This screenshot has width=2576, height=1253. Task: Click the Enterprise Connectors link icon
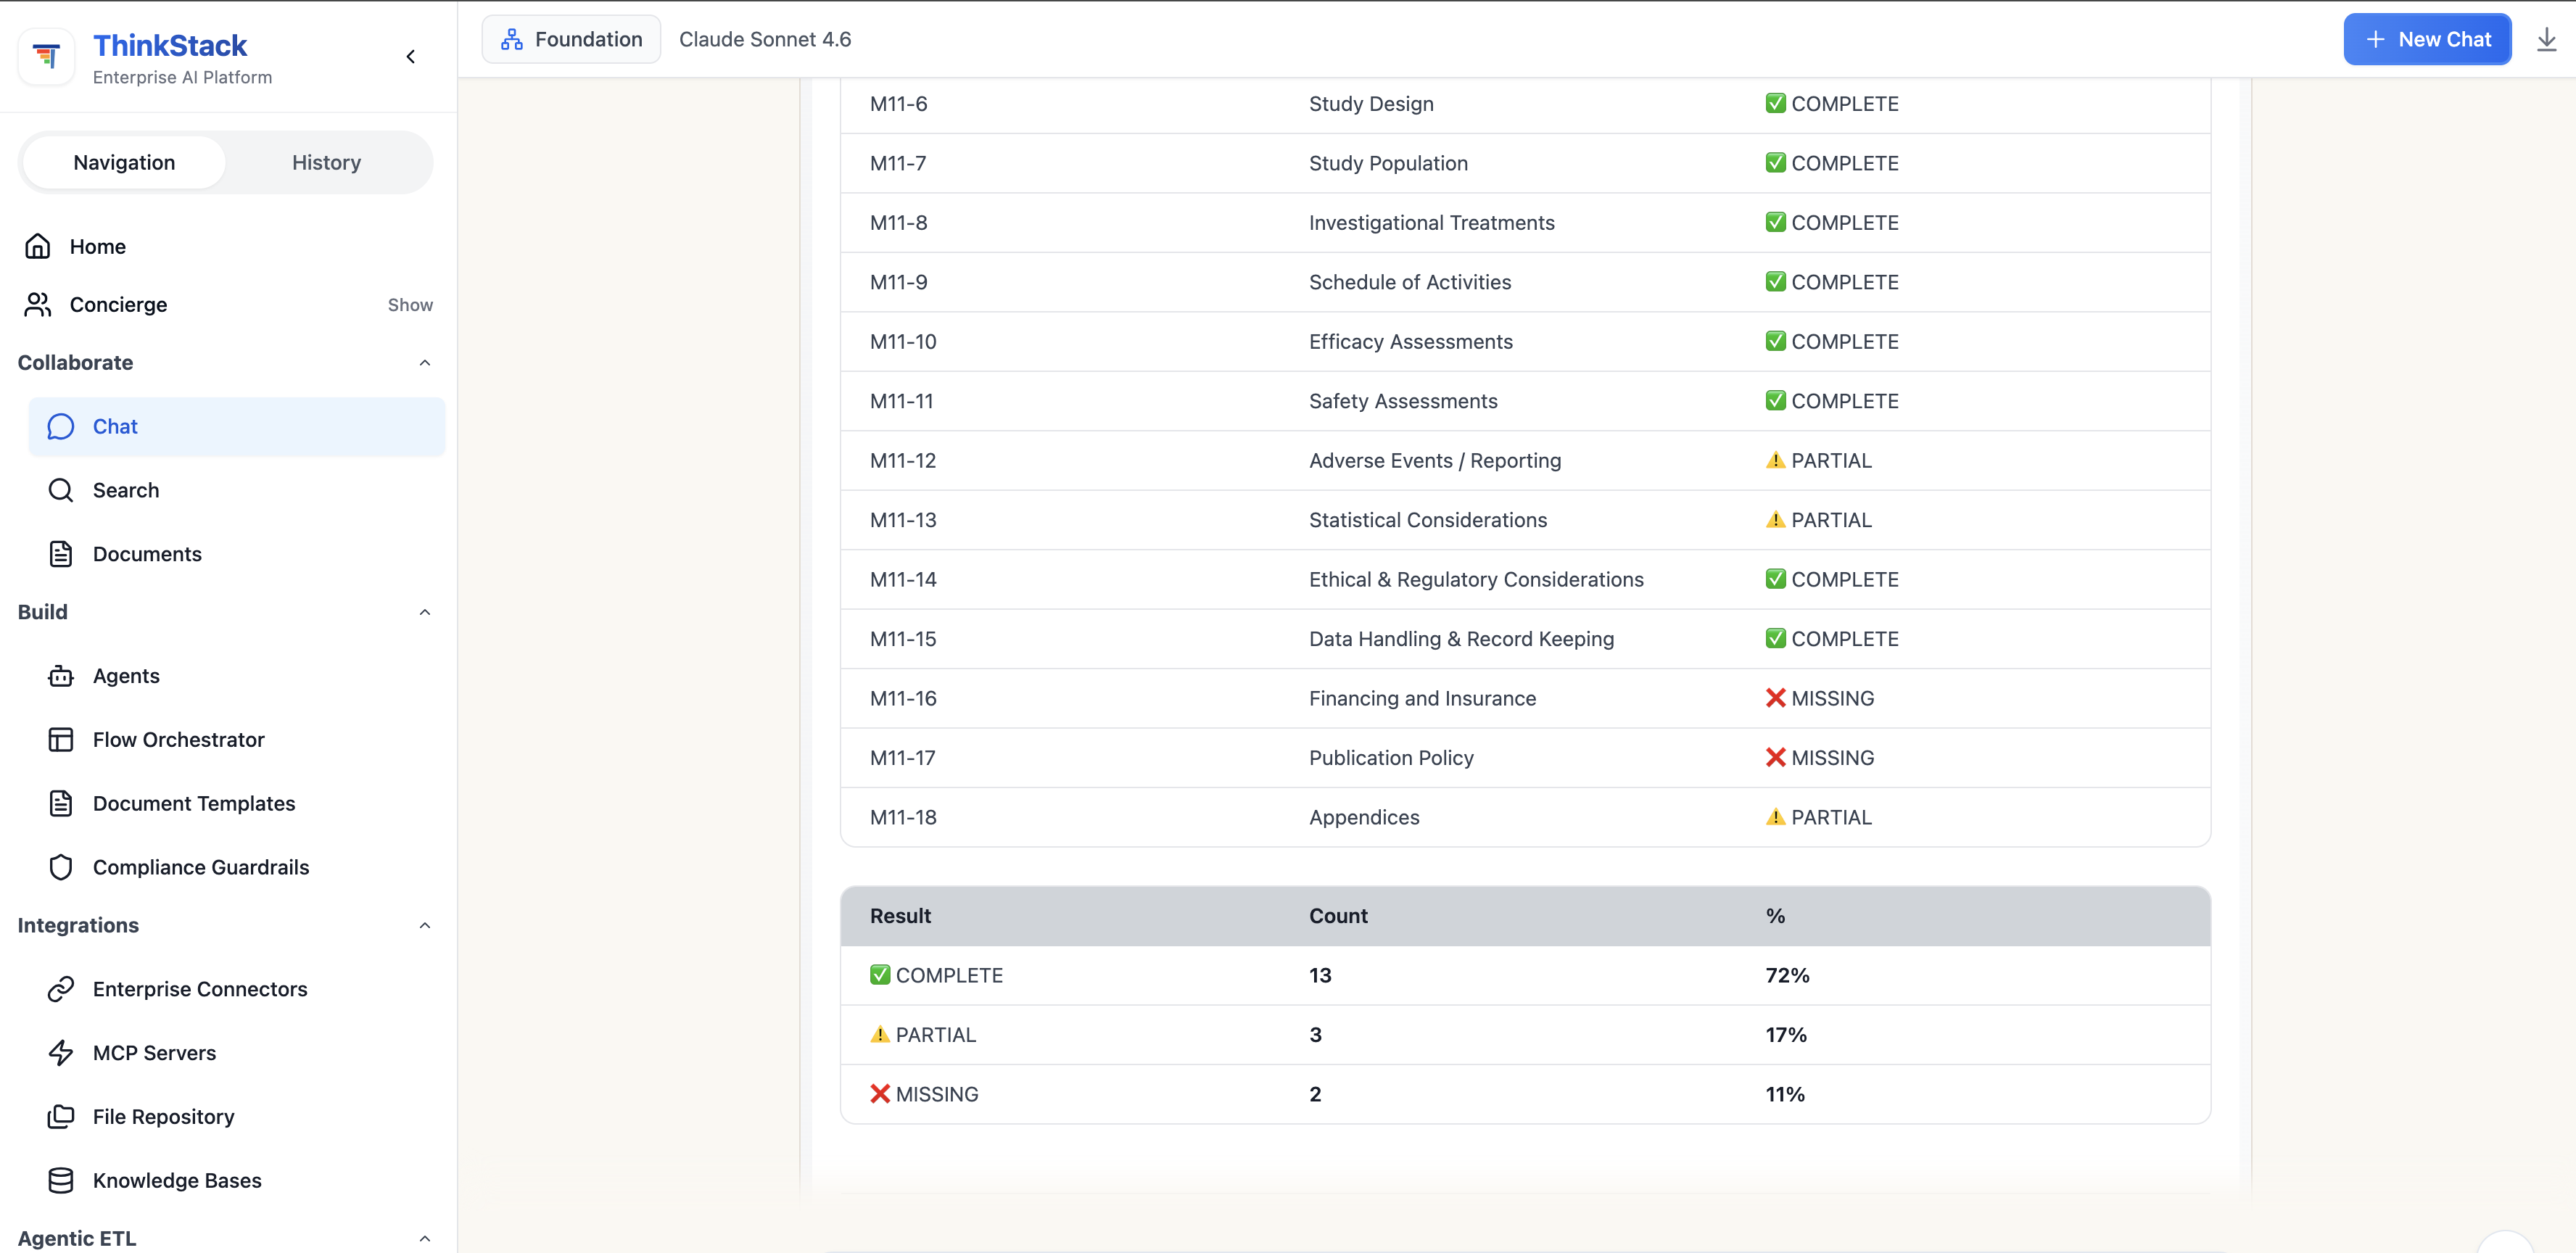[61, 989]
